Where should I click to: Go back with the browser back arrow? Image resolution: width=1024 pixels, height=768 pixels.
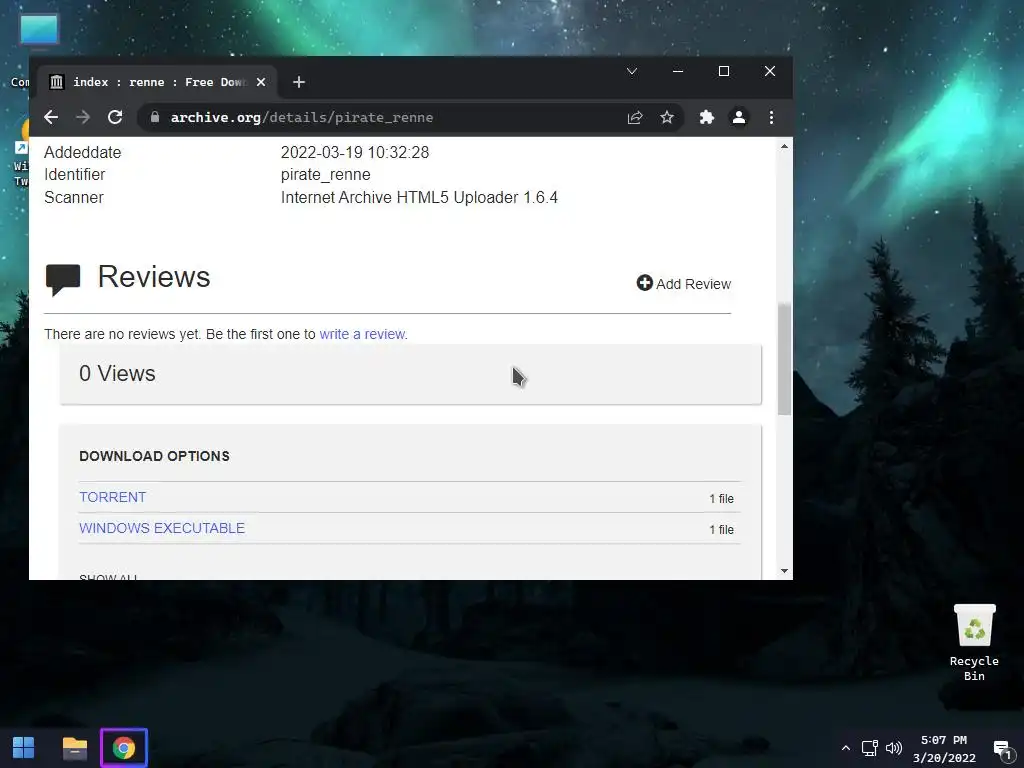coord(51,117)
